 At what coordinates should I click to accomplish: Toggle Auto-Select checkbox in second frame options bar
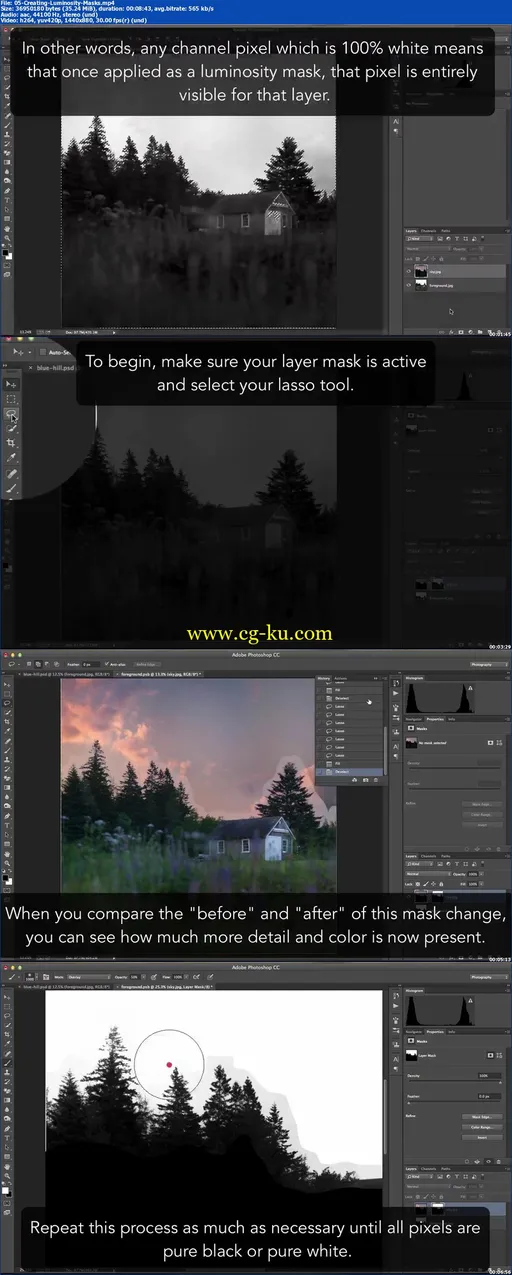(42, 351)
